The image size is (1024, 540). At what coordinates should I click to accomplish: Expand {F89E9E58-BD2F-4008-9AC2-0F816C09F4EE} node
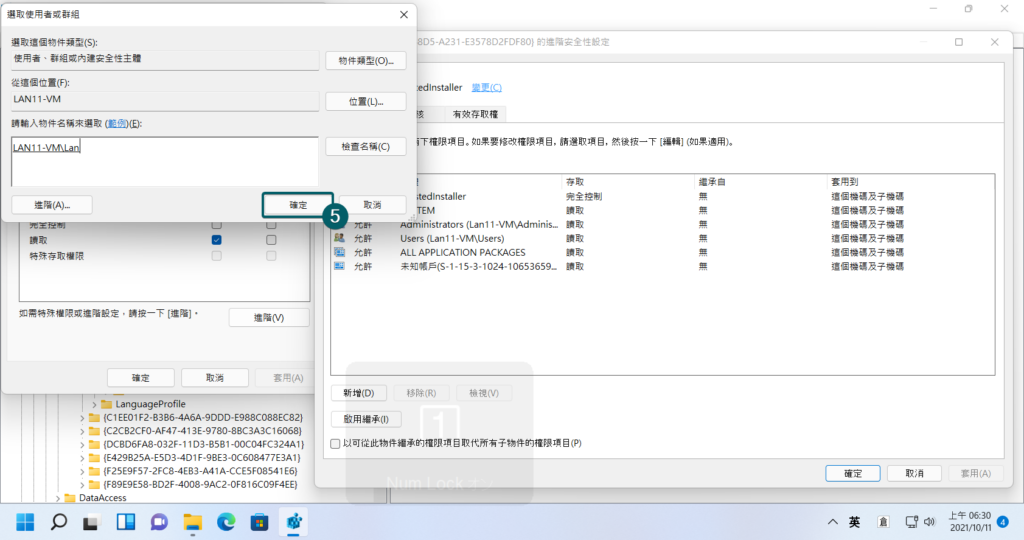pyautogui.click(x=82, y=484)
